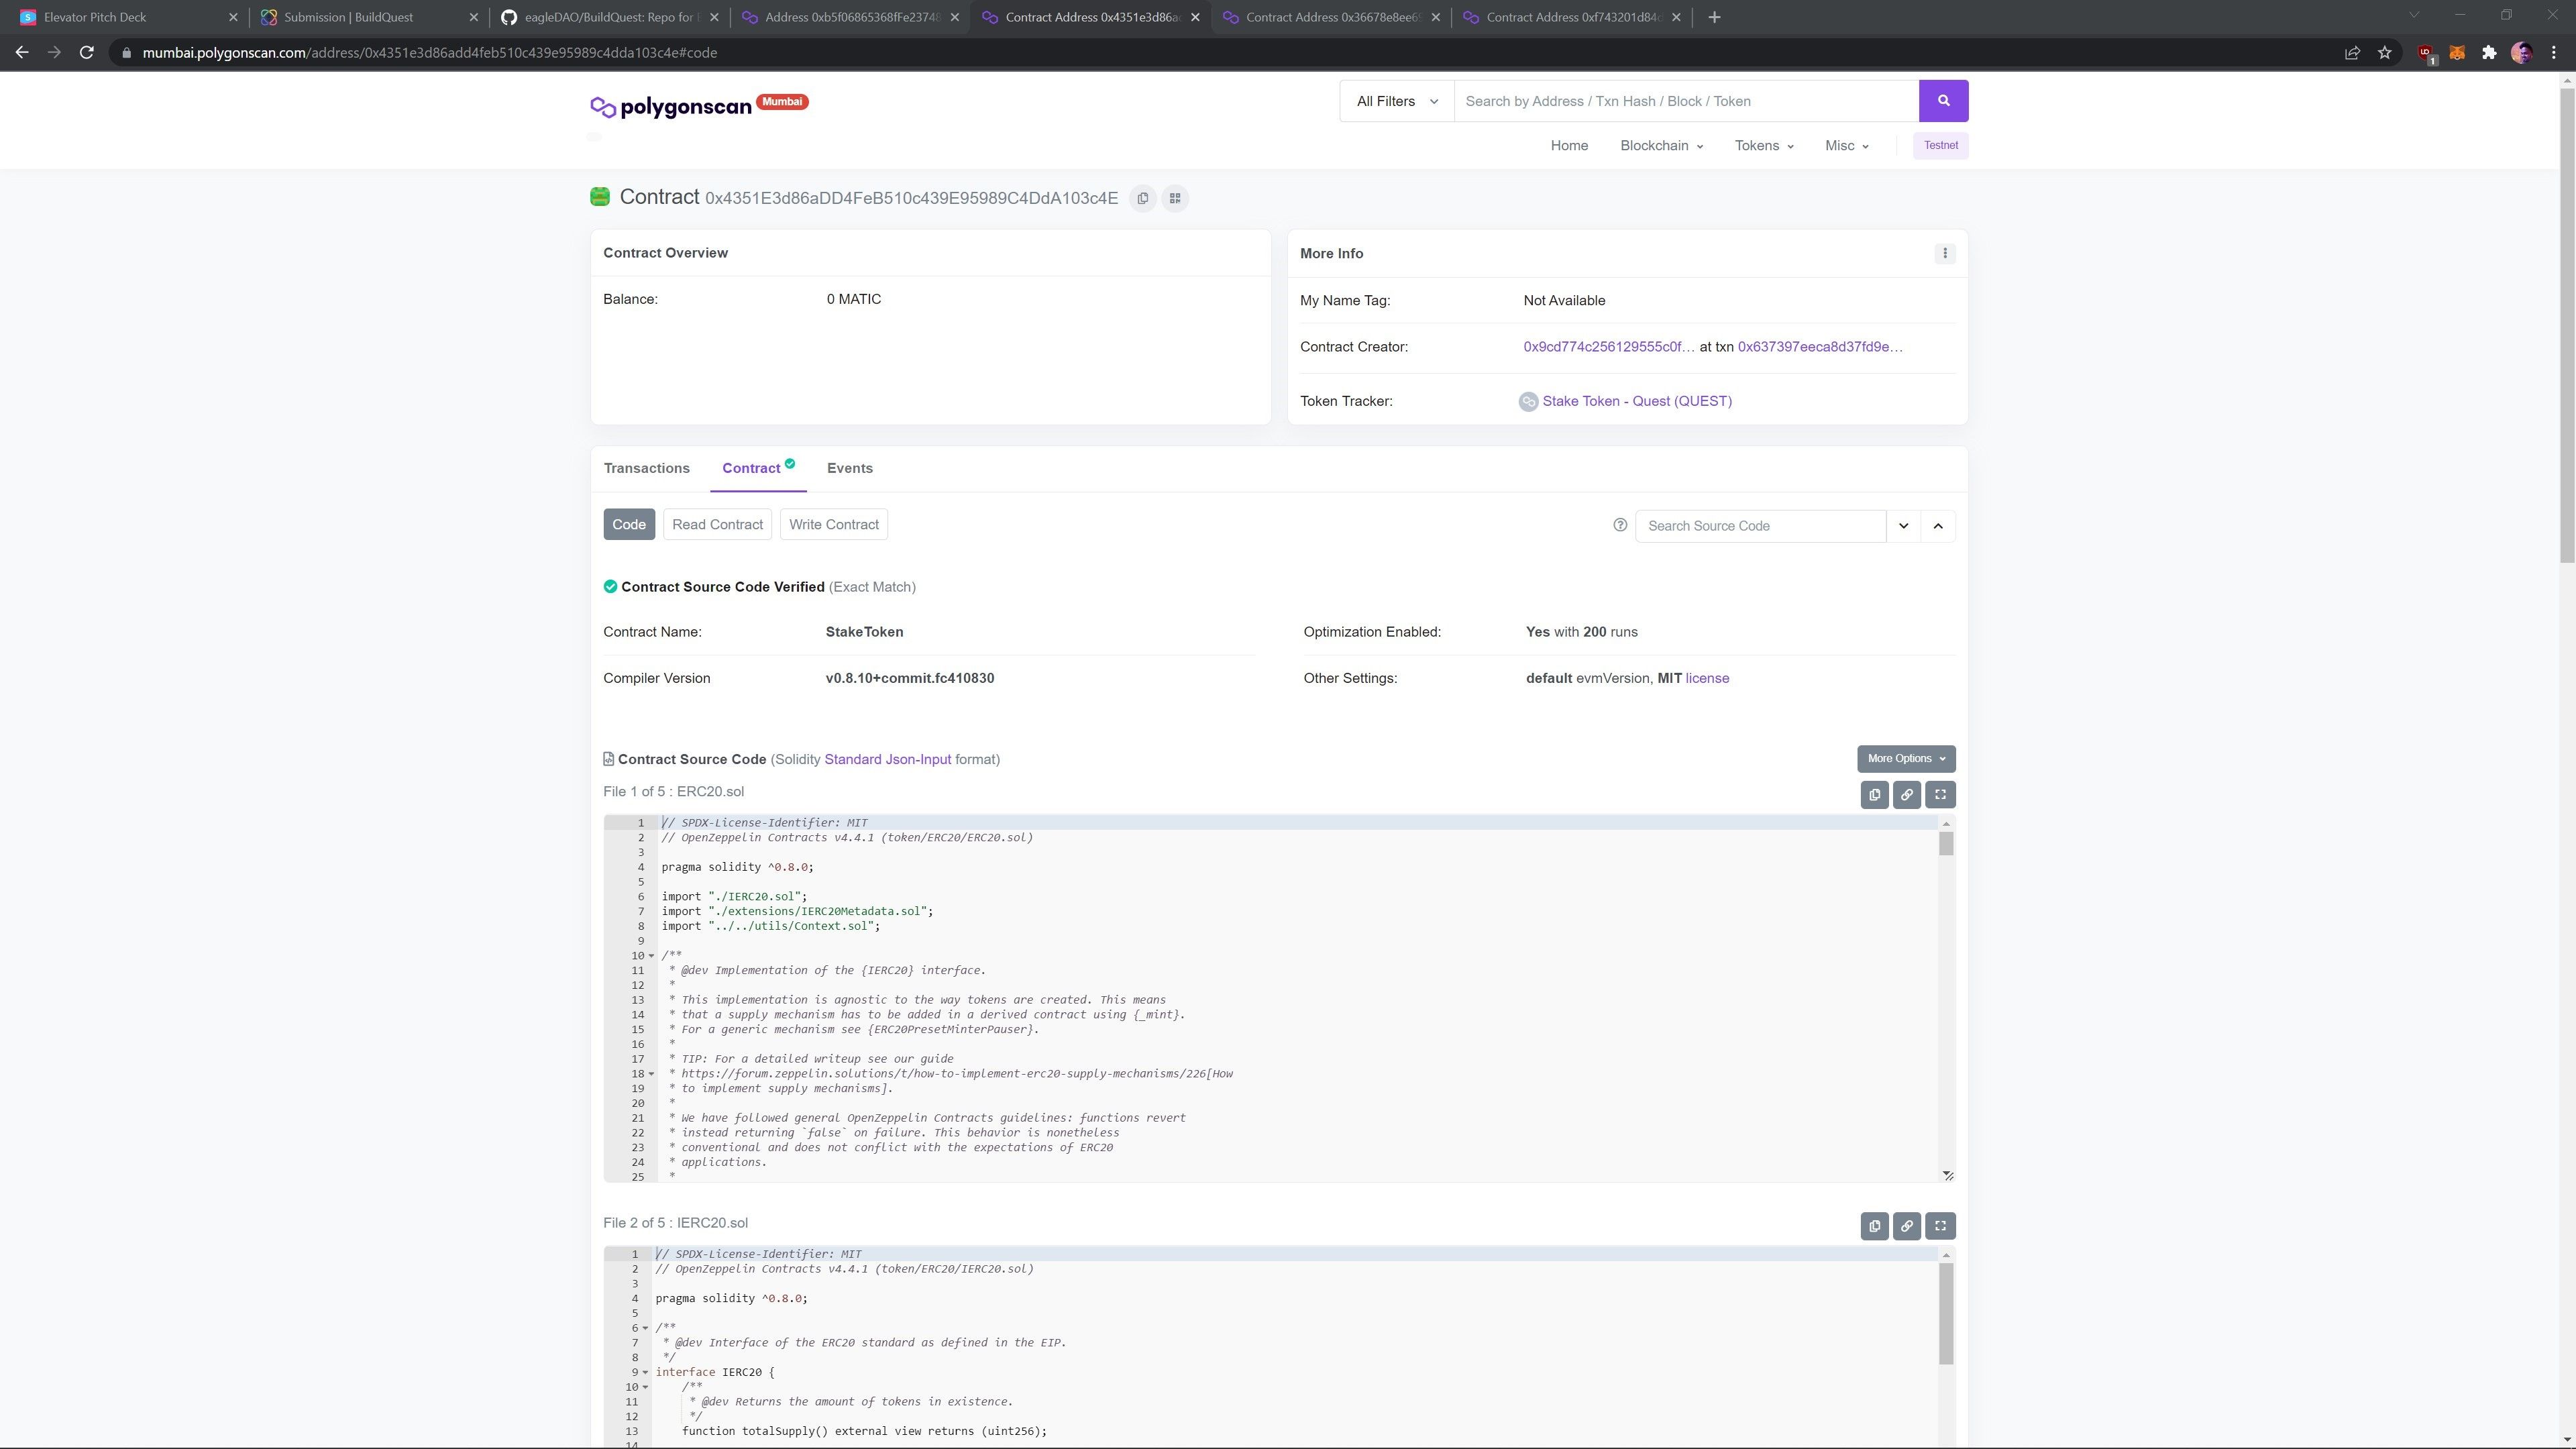Image resolution: width=2576 pixels, height=1449 pixels.
Task: Expand the Blockchain nav menu
Action: [x=1661, y=146]
